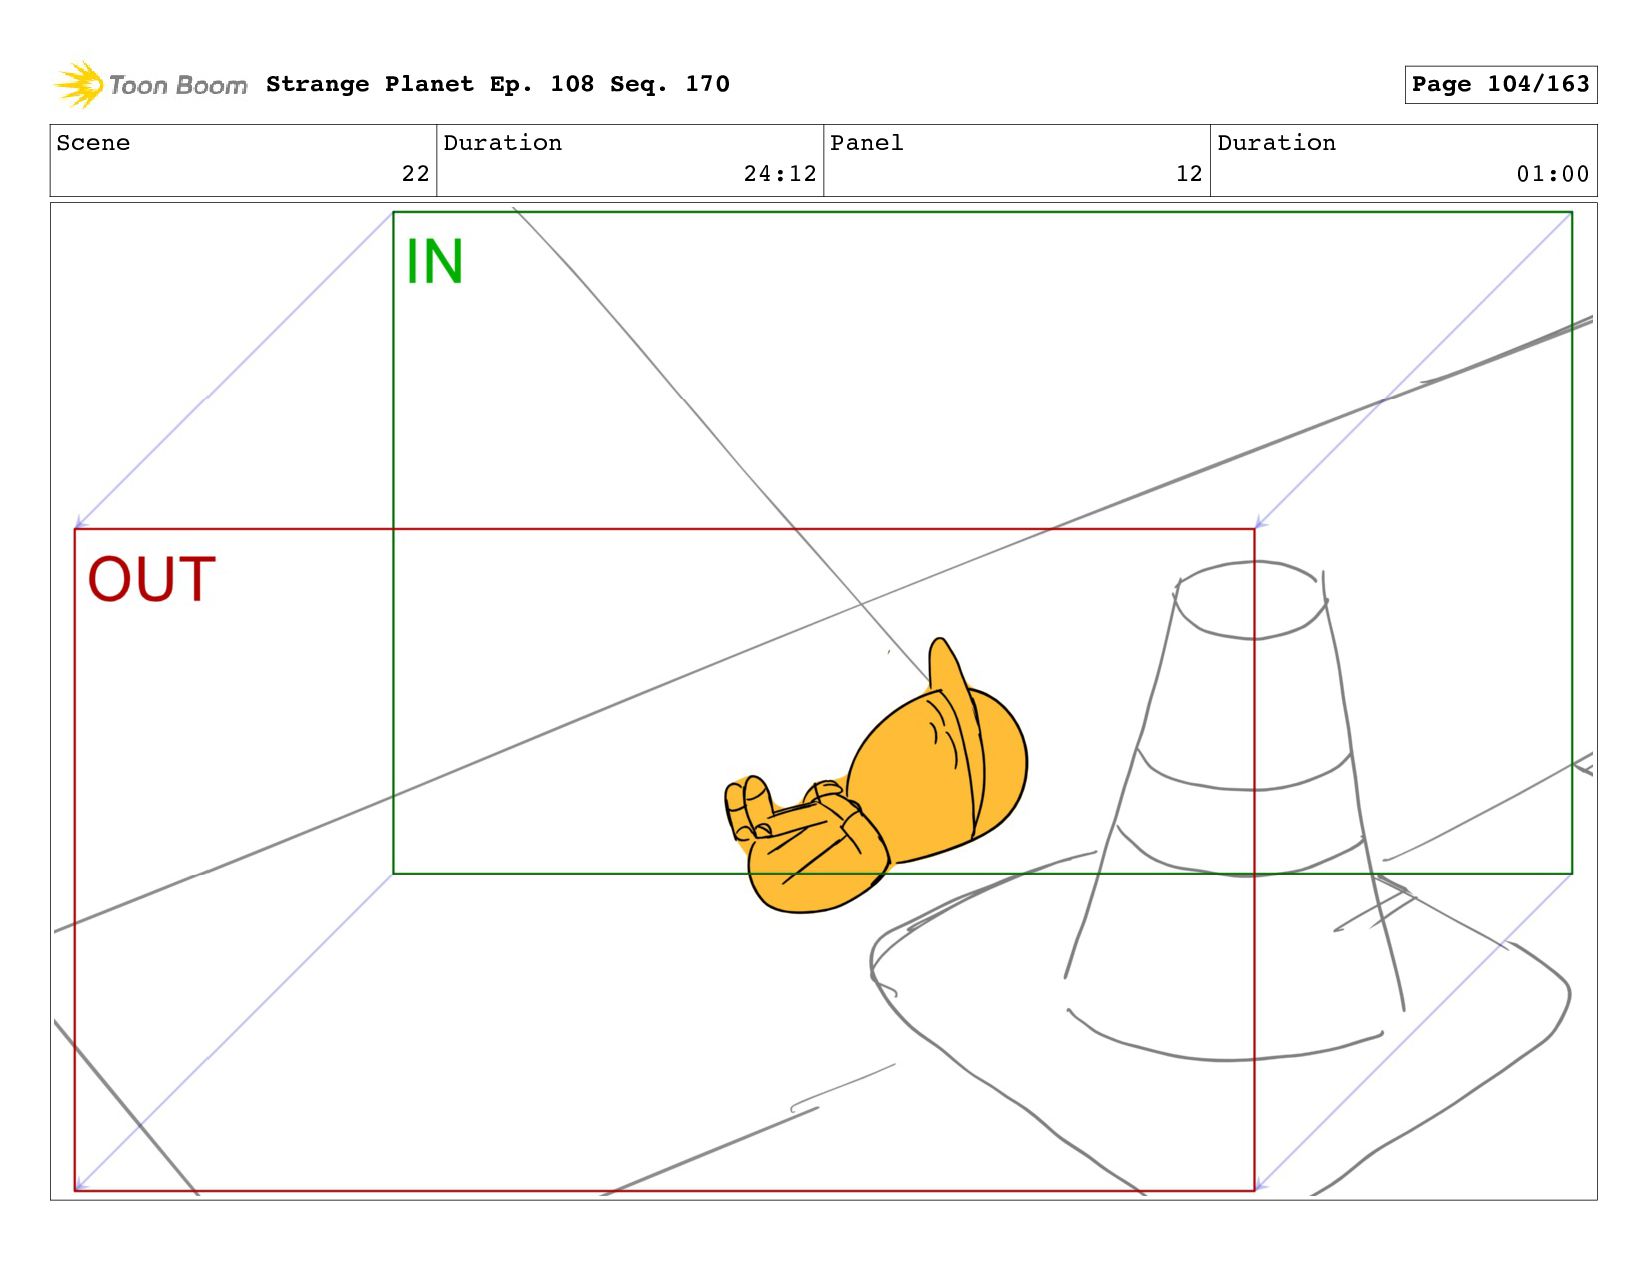Click the orange character lying on the ground

coord(876,778)
